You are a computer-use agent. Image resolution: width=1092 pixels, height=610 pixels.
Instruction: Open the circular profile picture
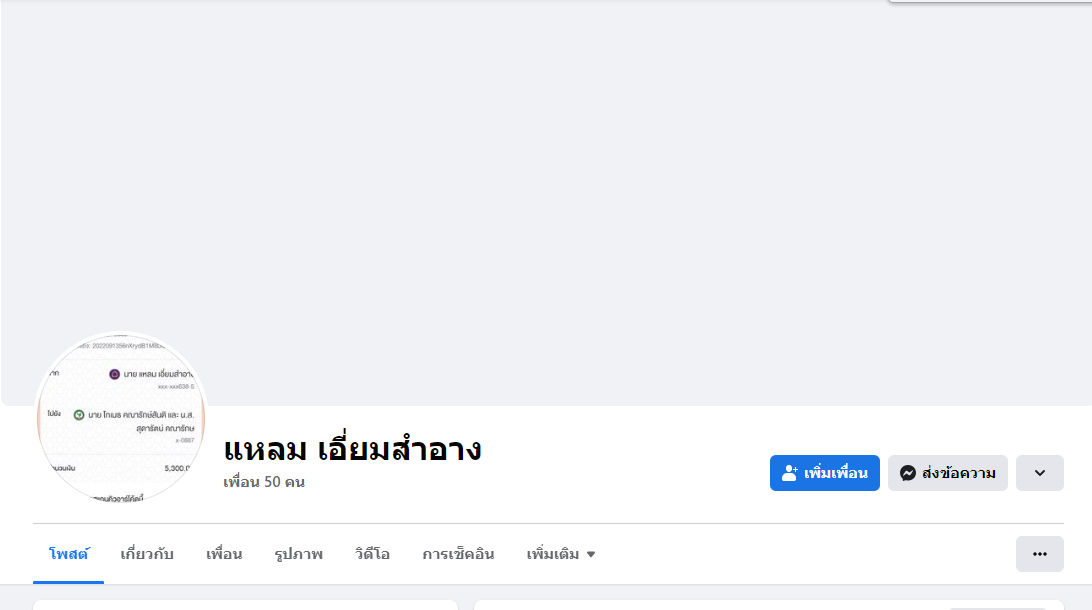(120, 417)
